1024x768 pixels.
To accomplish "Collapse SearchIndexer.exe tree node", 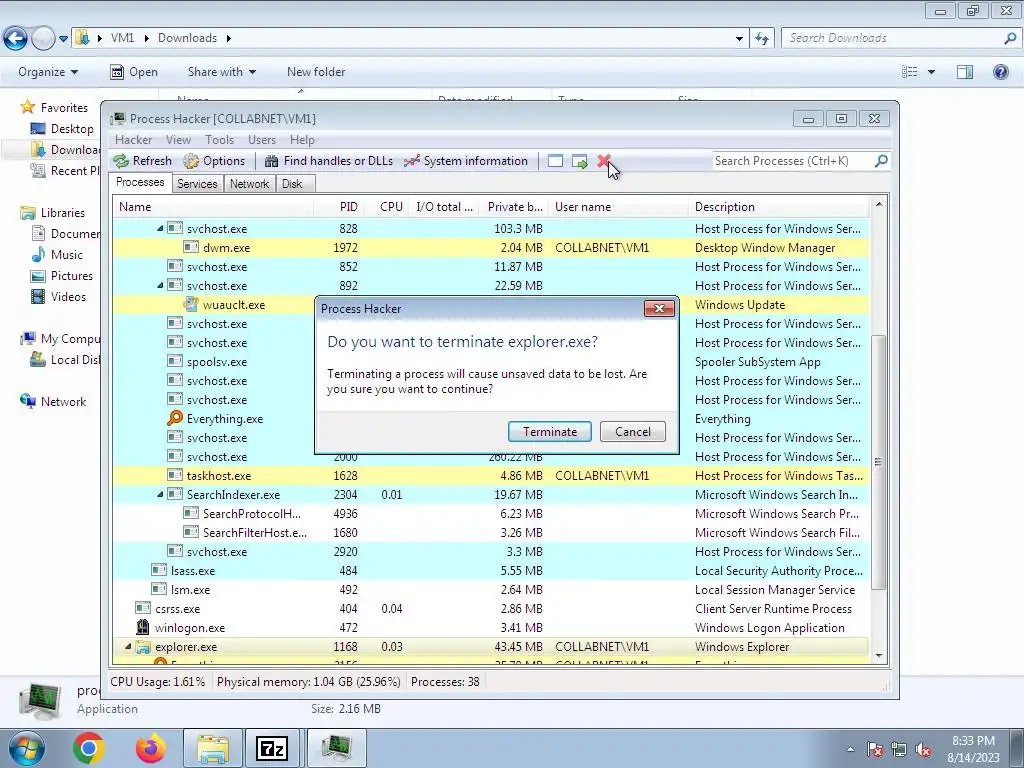I will (160, 494).
